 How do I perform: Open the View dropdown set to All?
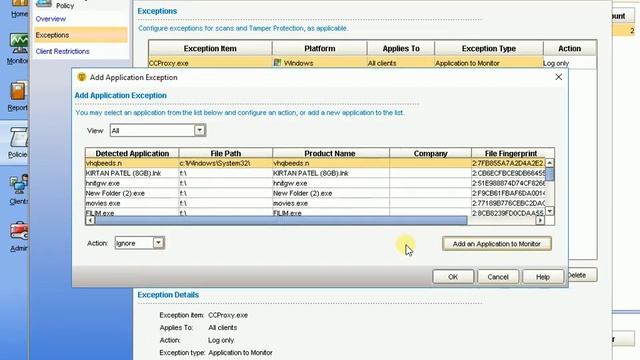158,131
